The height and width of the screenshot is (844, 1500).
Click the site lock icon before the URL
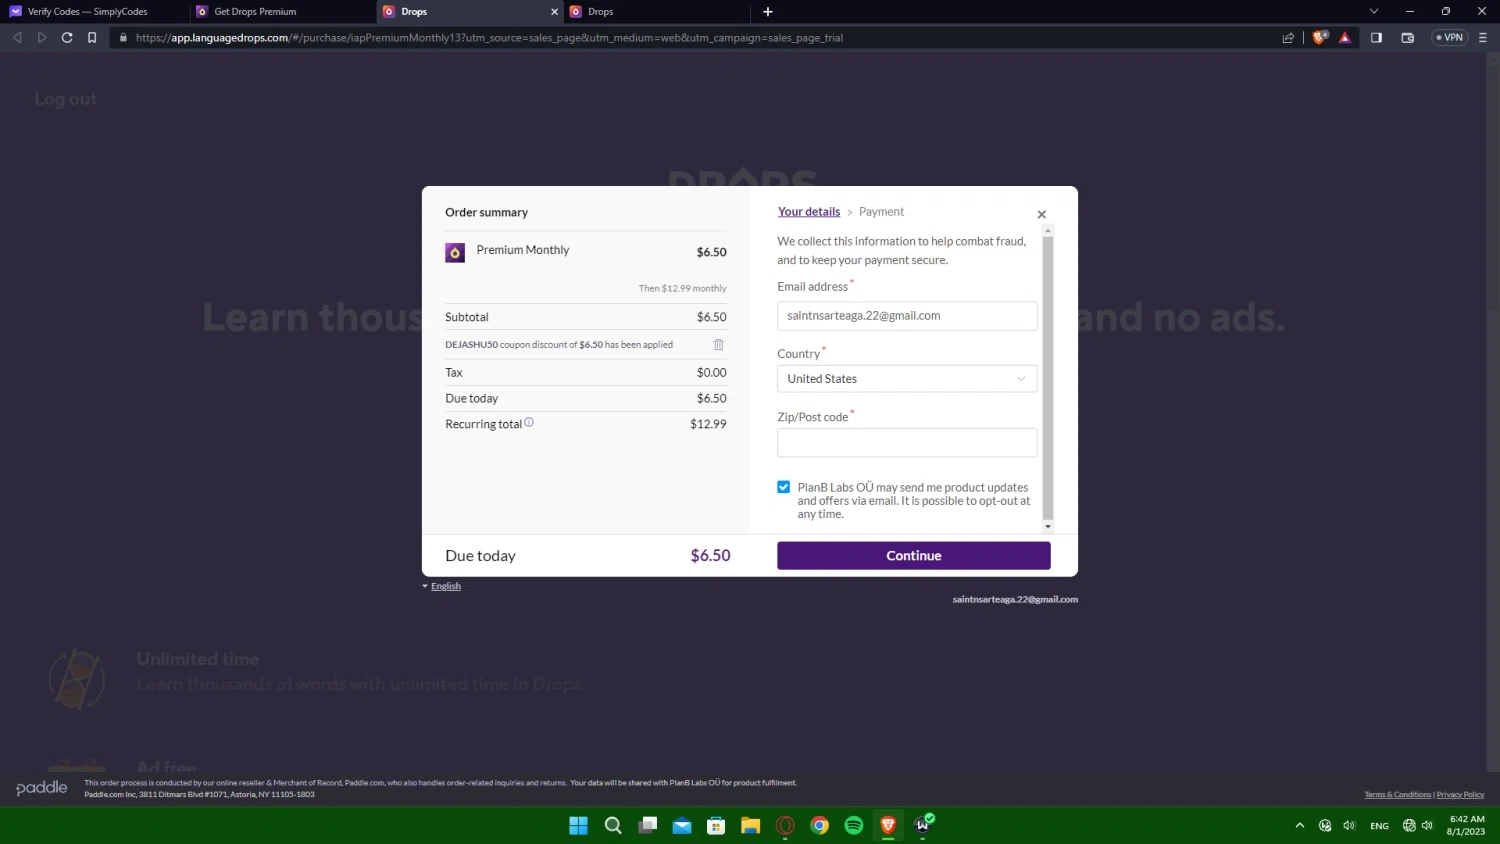tap(123, 38)
